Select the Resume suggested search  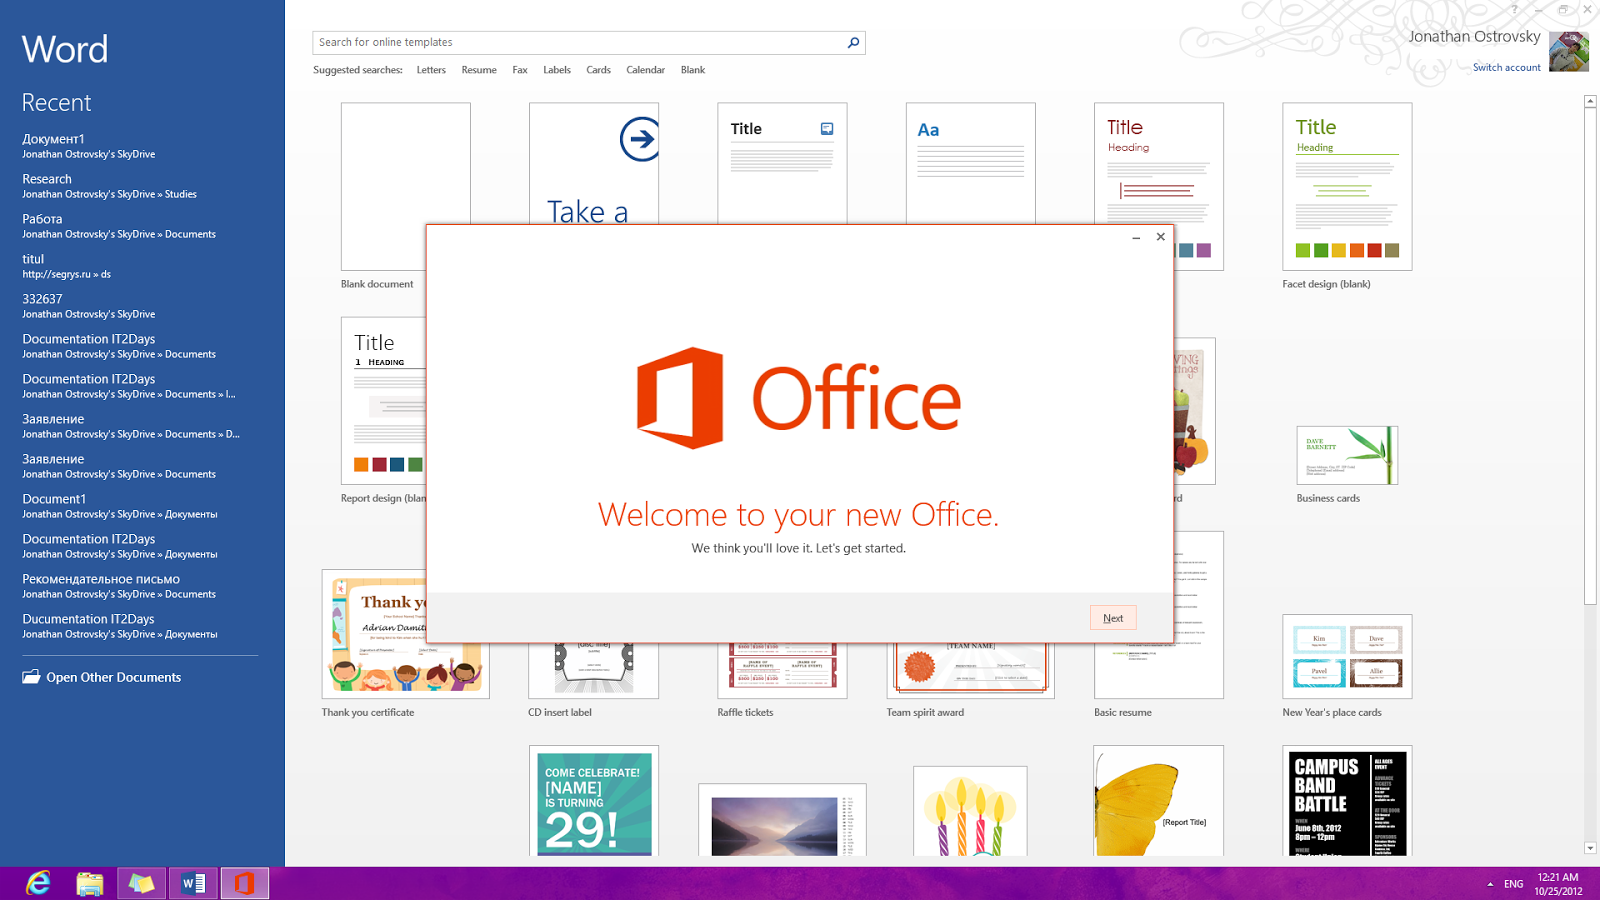point(479,70)
